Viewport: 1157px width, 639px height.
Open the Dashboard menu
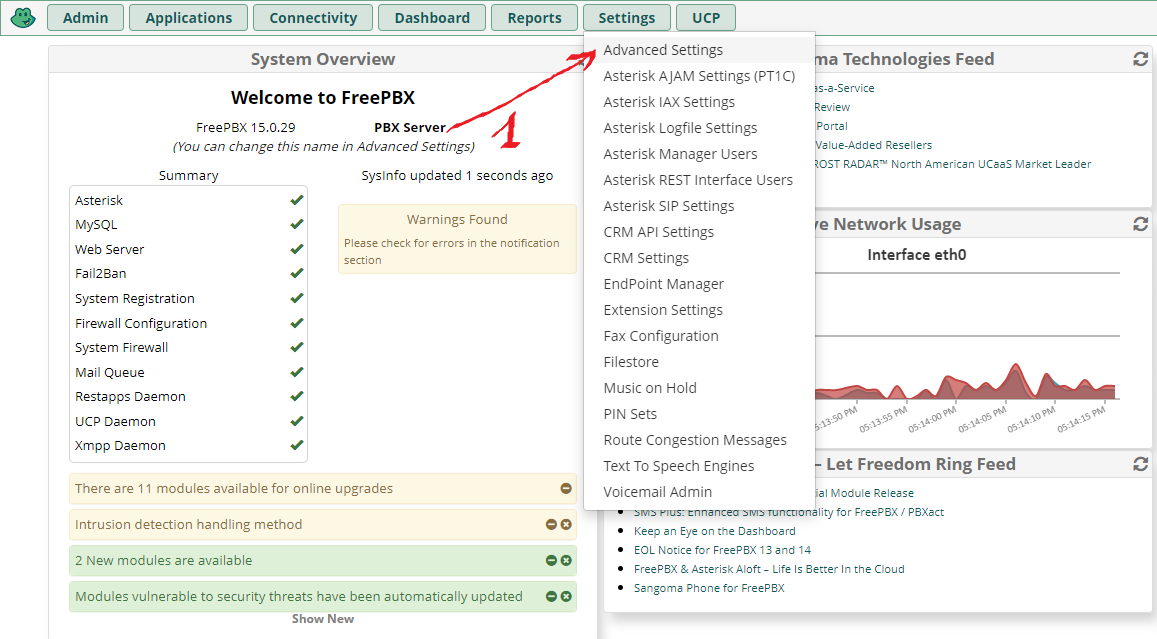[x=432, y=18]
